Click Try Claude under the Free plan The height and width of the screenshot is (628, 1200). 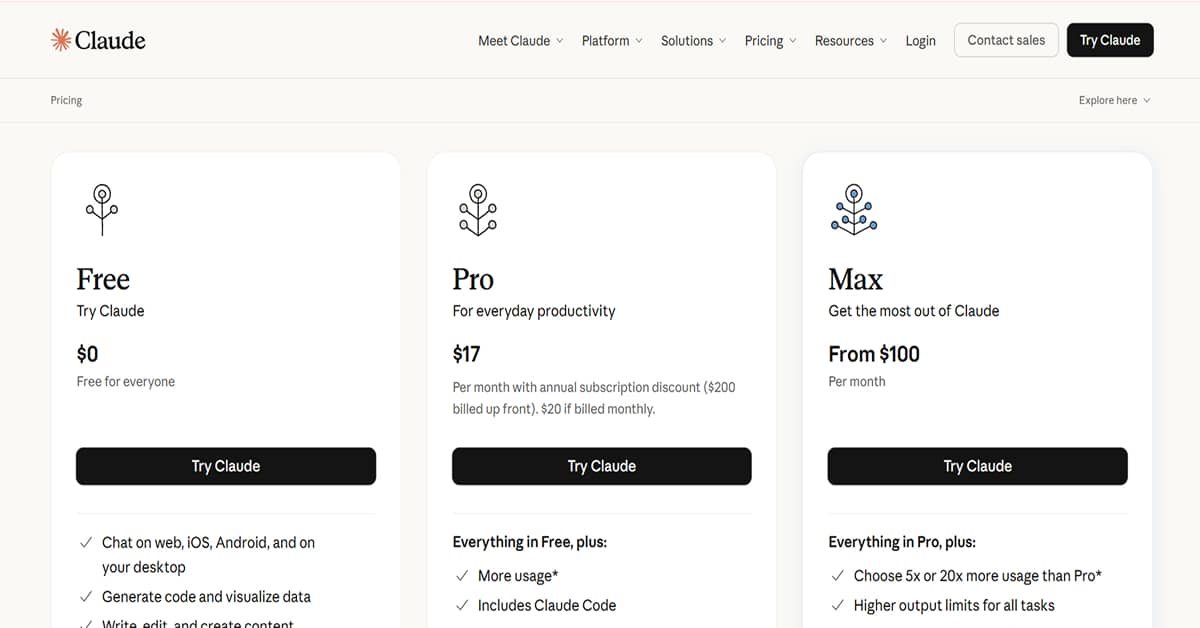click(x=226, y=466)
